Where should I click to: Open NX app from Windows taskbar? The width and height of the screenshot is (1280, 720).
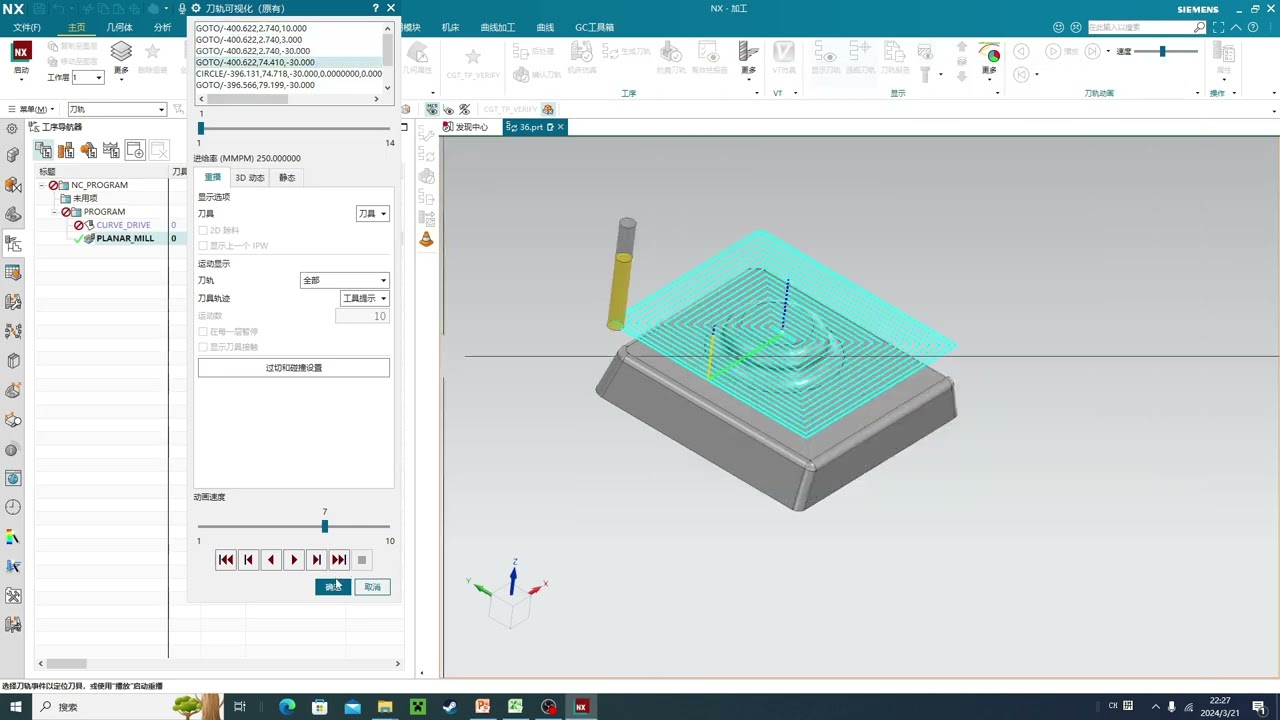(x=581, y=707)
